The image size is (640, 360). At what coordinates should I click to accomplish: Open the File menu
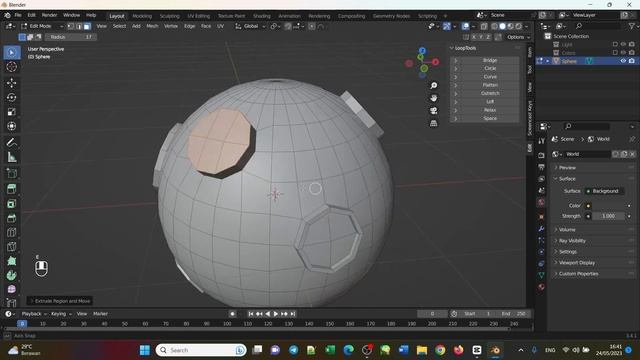tap(18, 15)
